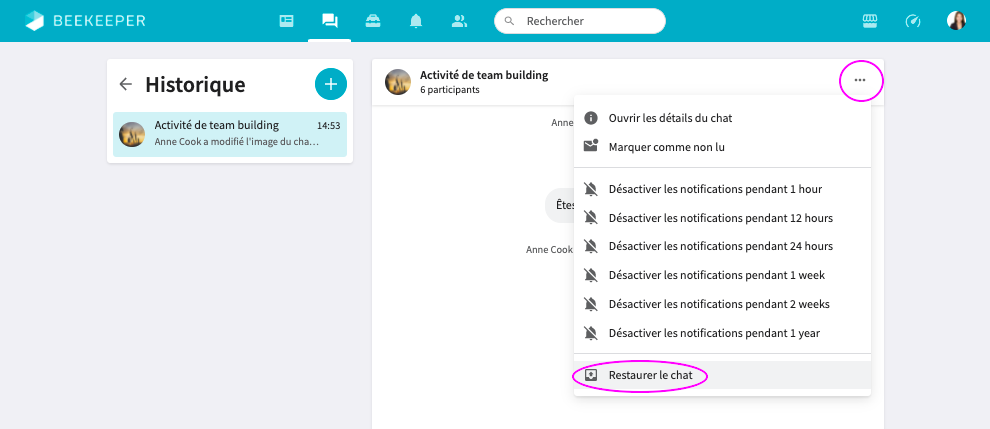The height and width of the screenshot is (429, 990).
Task: Choose Restaurer le chat option
Action: click(650, 375)
